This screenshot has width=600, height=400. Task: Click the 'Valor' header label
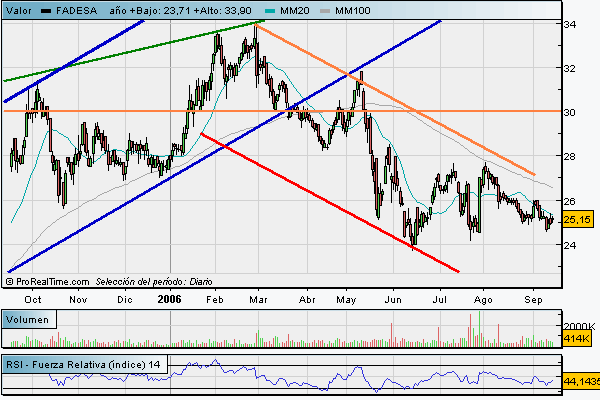19,11
